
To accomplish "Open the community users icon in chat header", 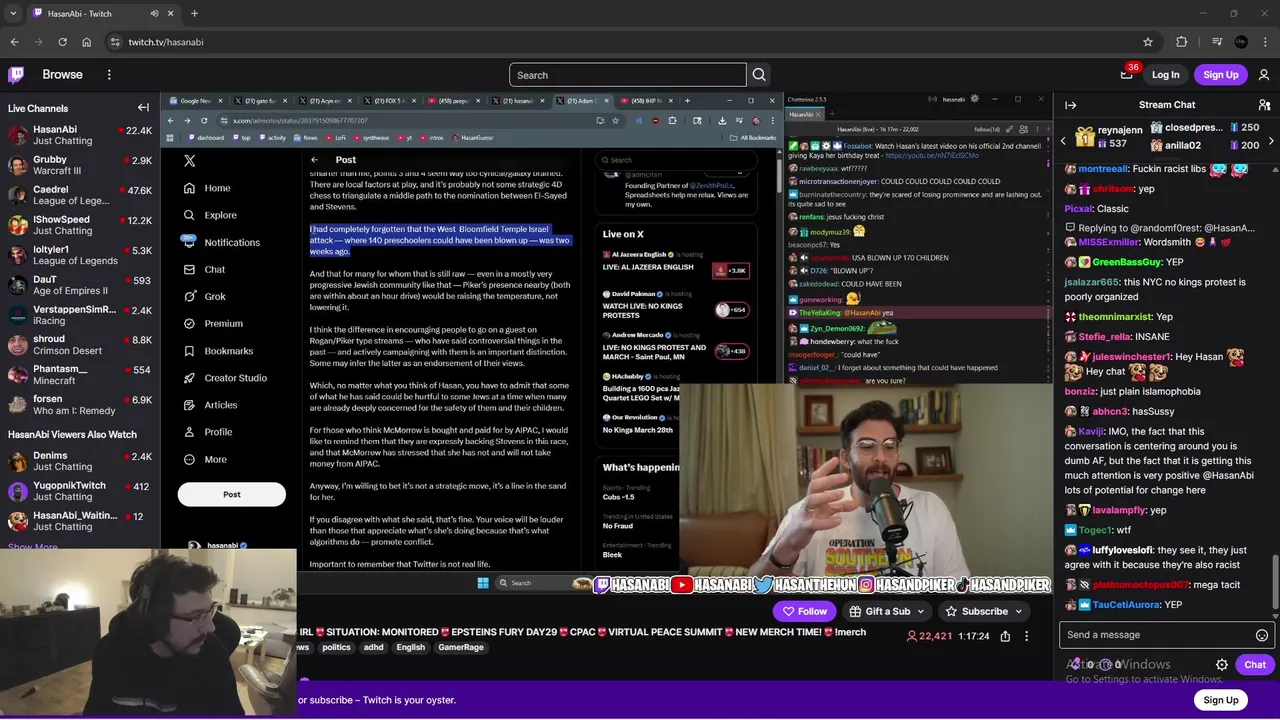I will 1264,105.
